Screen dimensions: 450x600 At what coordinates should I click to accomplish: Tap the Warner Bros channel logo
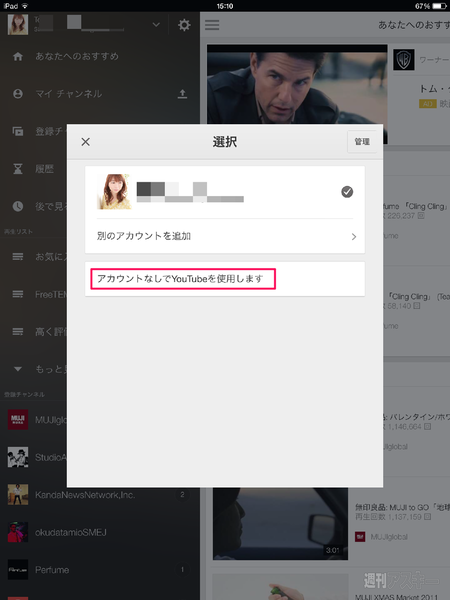pyautogui.click(x=404, y=60)
